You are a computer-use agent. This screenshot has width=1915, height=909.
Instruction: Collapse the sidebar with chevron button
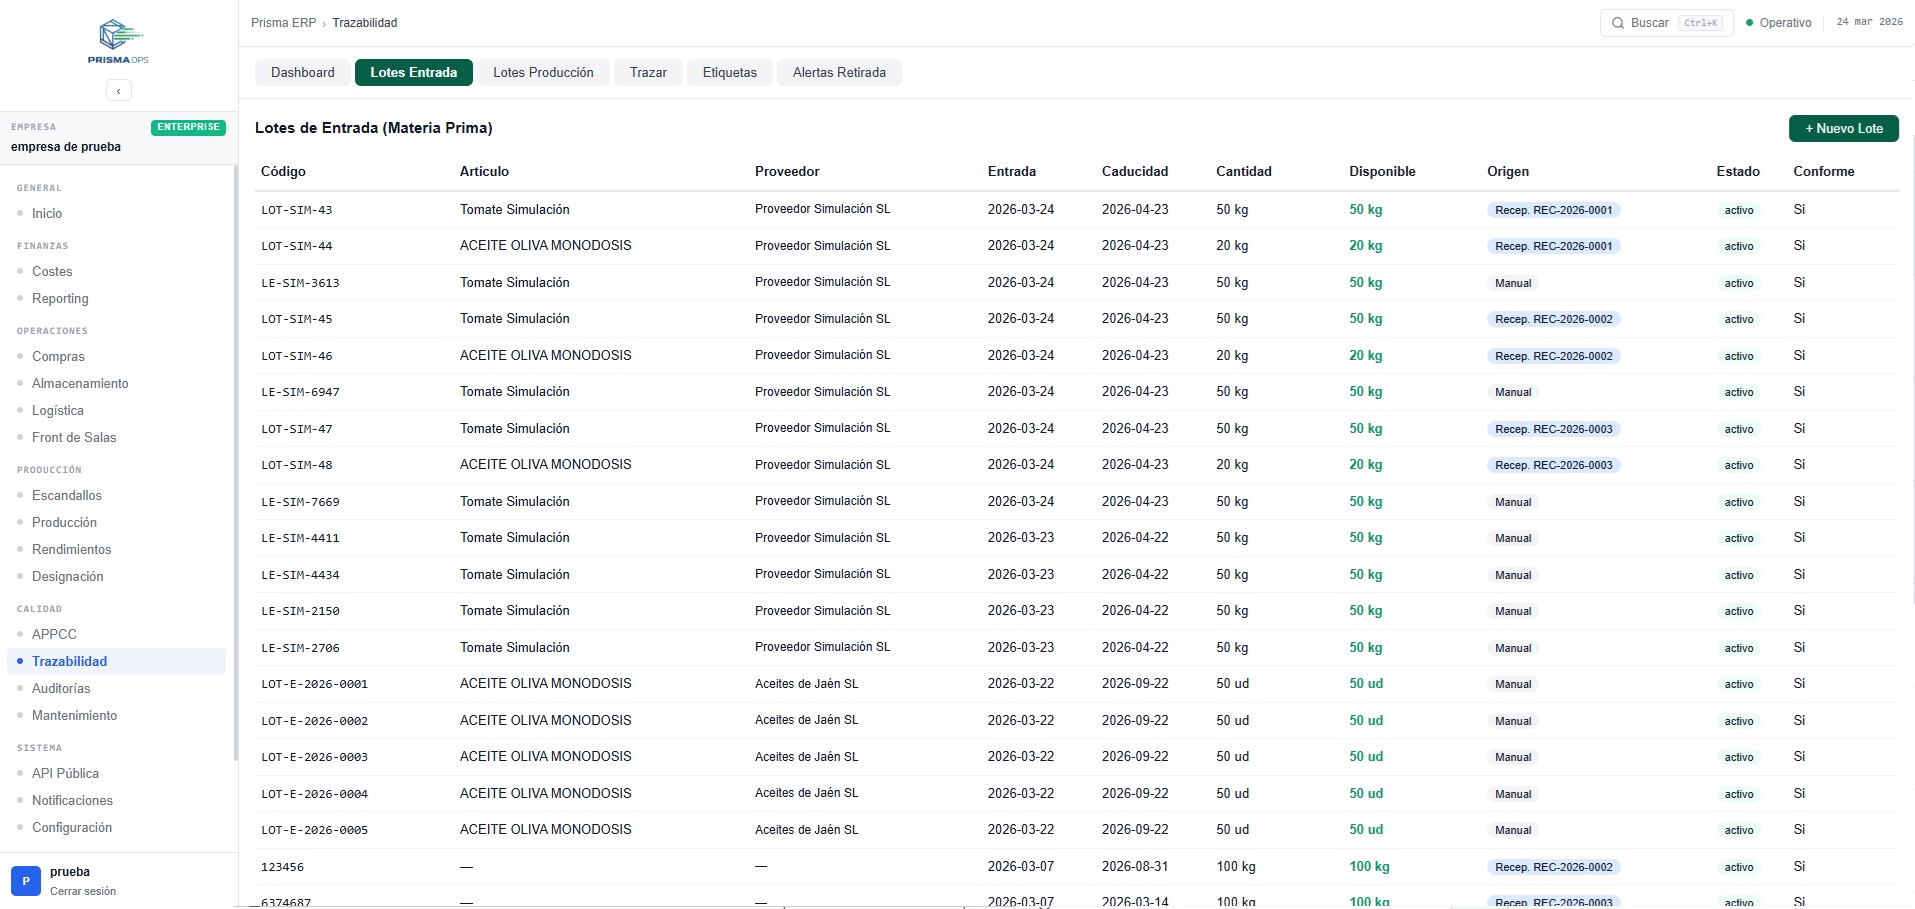coord(118,91)
